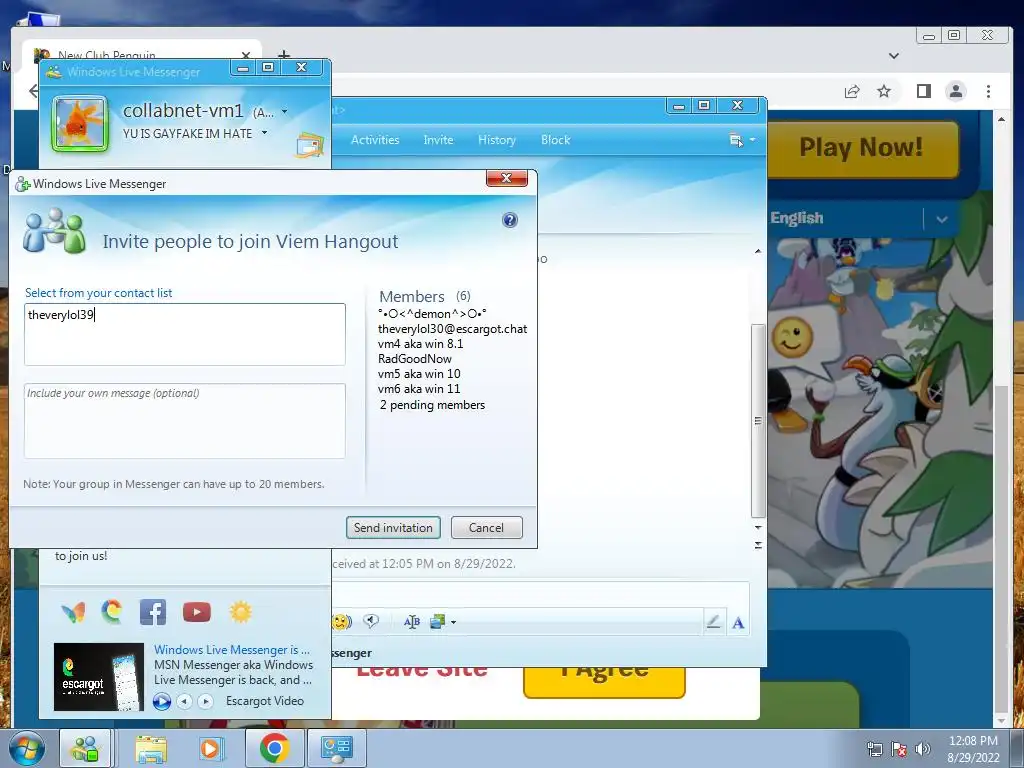Click the Action Center flag tray icon

pyautogui.click(x=899, y=749)
